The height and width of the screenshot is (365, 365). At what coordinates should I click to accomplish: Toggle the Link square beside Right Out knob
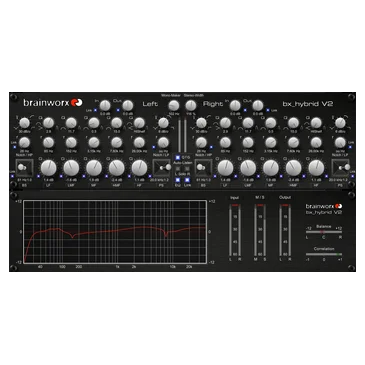[268, 110]
